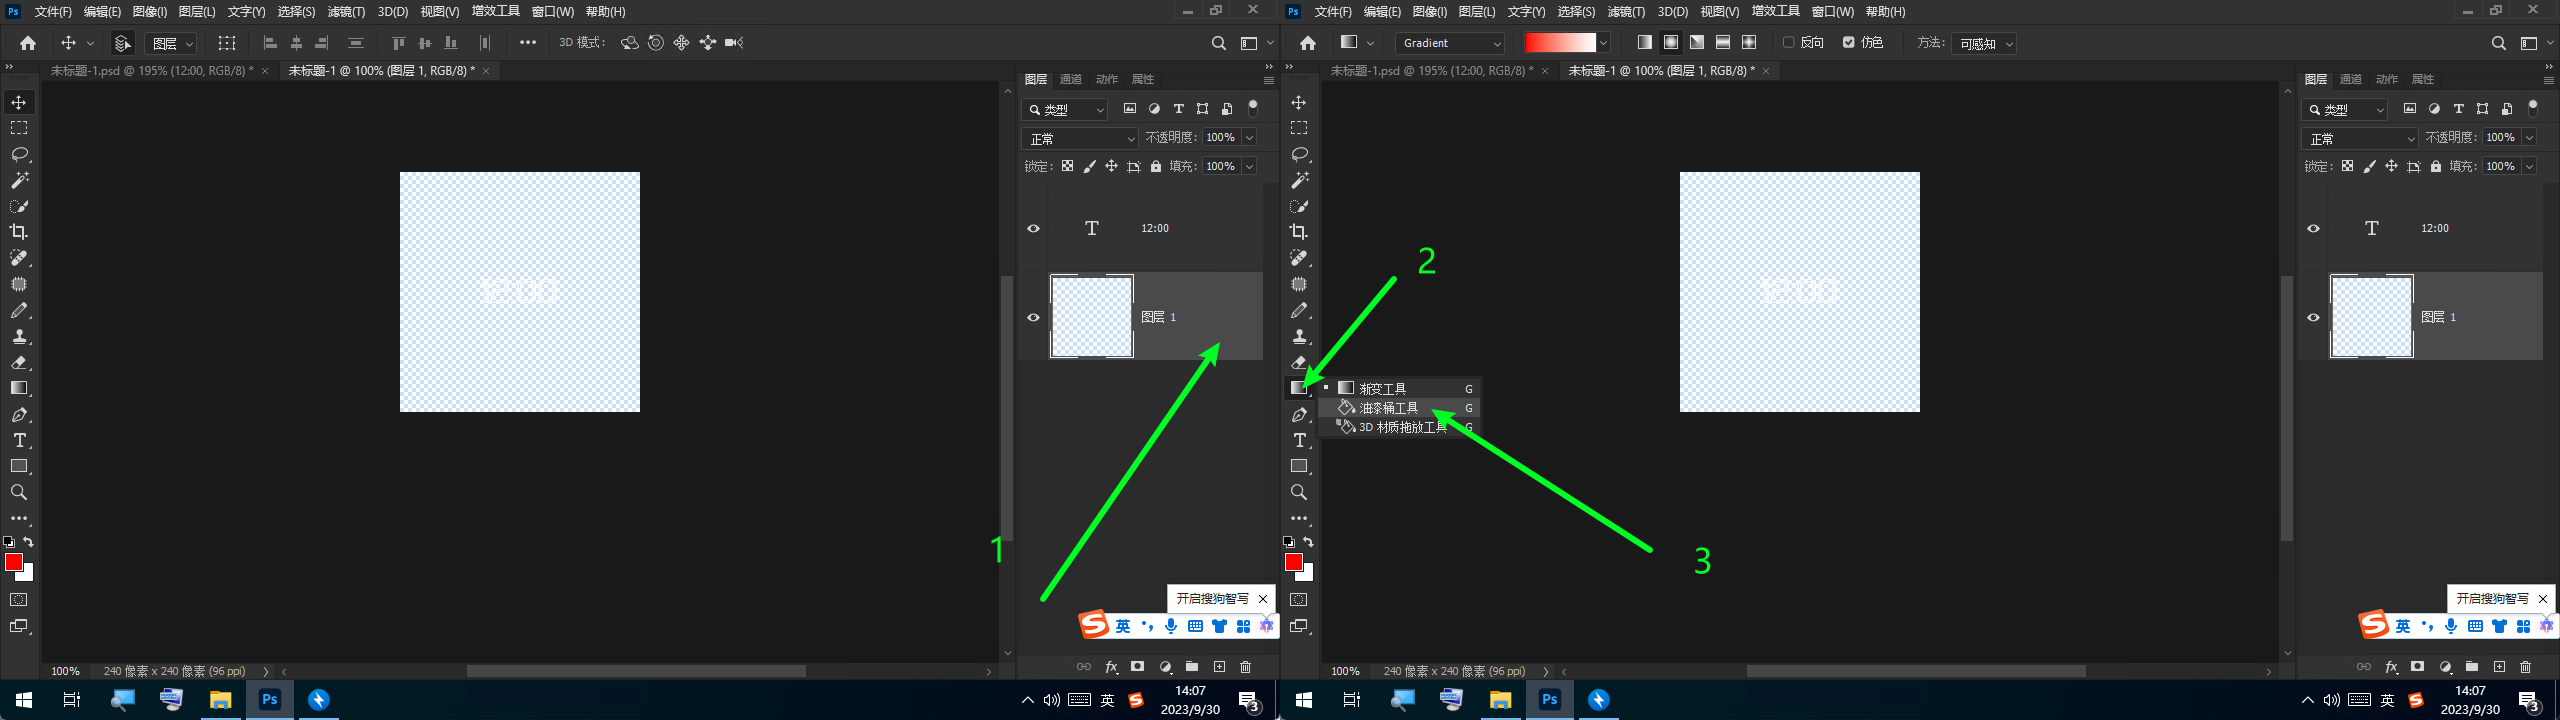
Task: Select 3D 材质拖放工具 in the flyout
Action: (1402, 427)
